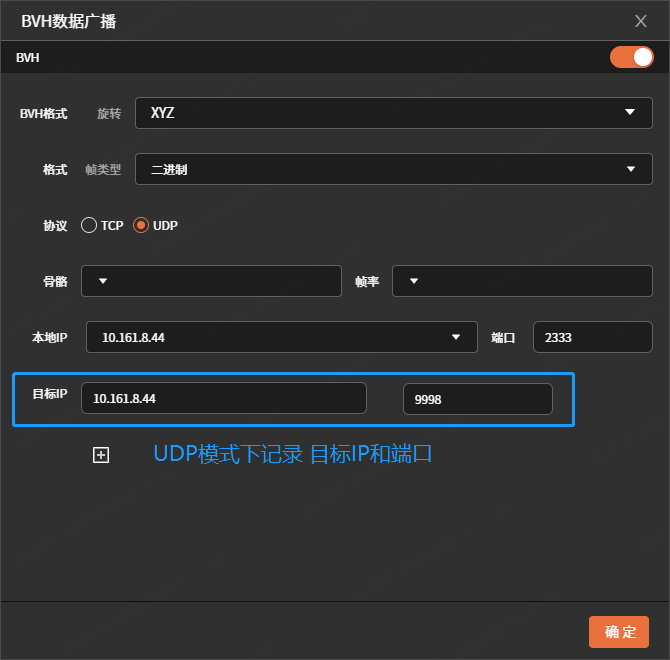The image size is (670, 660).
Task: Expand the 帧类型 二进制 dropdown
Action: [x=393, y=169]
